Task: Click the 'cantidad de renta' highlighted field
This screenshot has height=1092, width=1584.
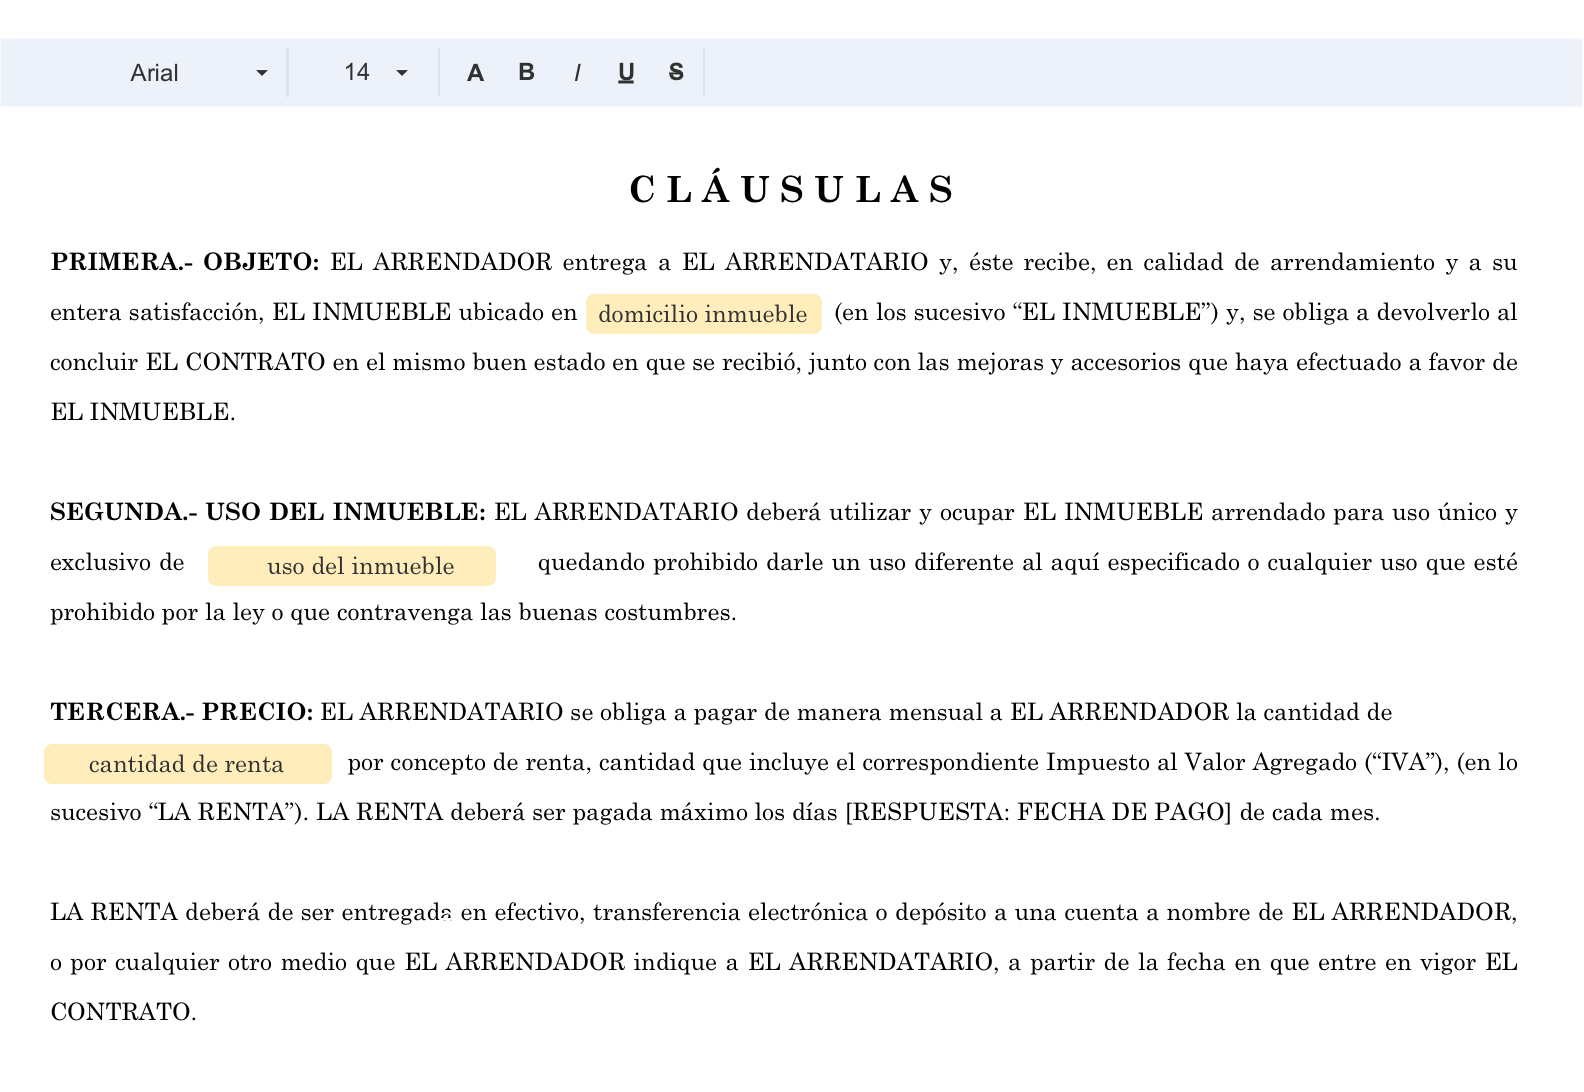Action: [187, 764]
